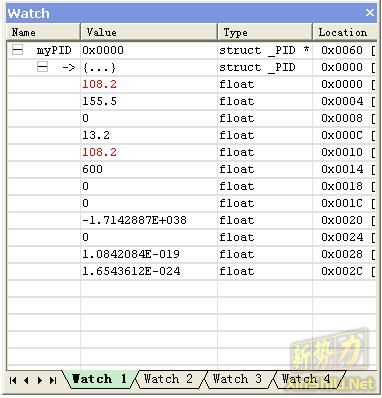Collapse the myPID tree node
This screenshot has width=382, height=398.
pos(17,50)
